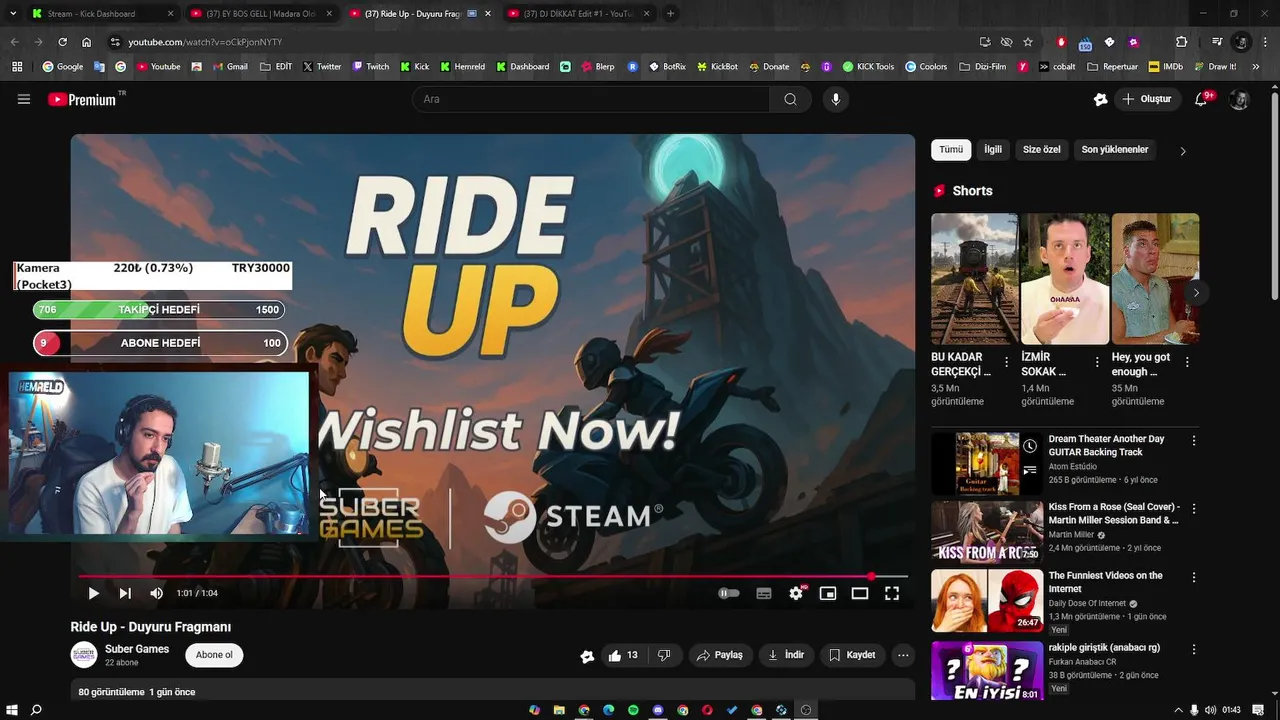Save video with Kaydet button
The width and height of the screenshot is (1280, 720).
pos(852,655)
